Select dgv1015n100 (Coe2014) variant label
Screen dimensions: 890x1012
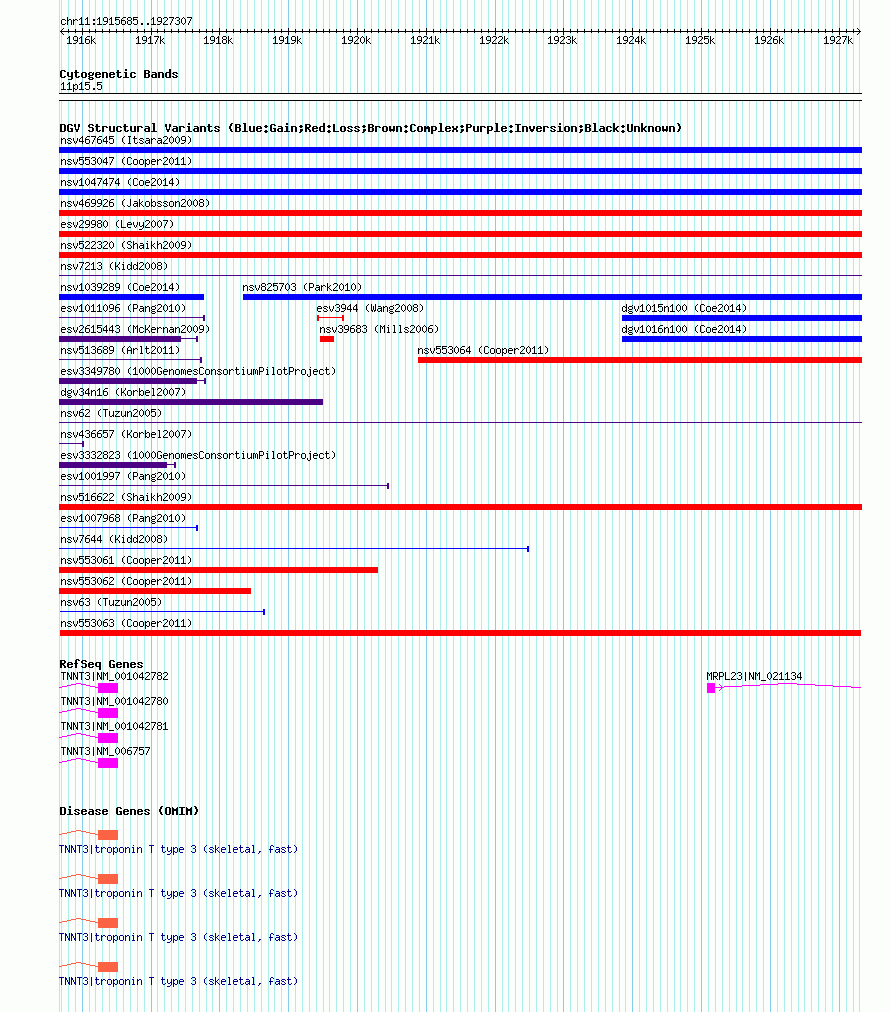[684, 308]
